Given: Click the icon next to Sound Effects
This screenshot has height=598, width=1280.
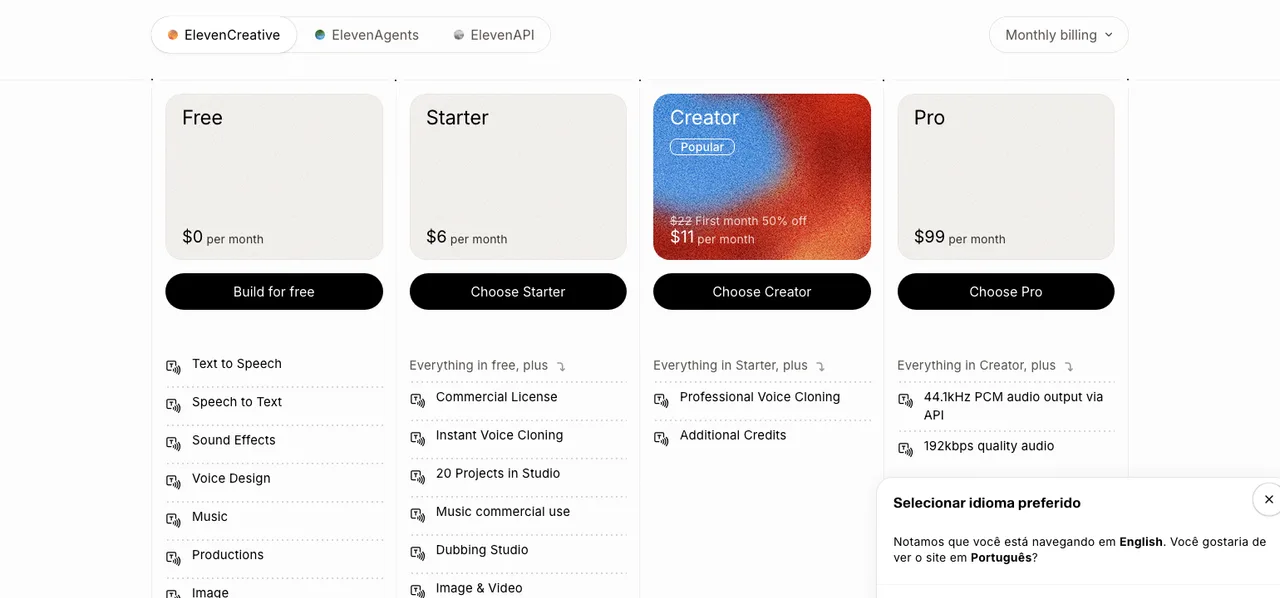Looking at the screenshot, I should [173, 442].
